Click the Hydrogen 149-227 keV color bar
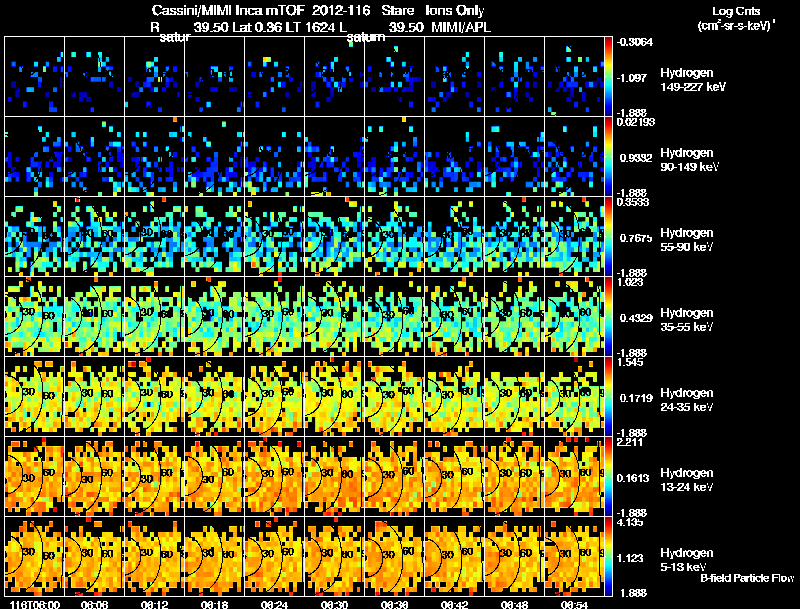Image resolution: width=800 pixels, height=609 pixels. click(x=608, y=77)
